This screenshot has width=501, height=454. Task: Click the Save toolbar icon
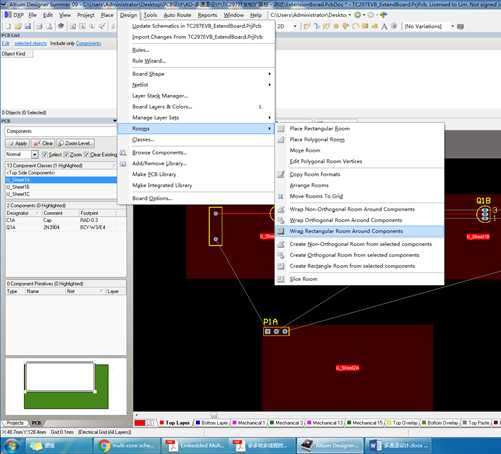(28, 26)
